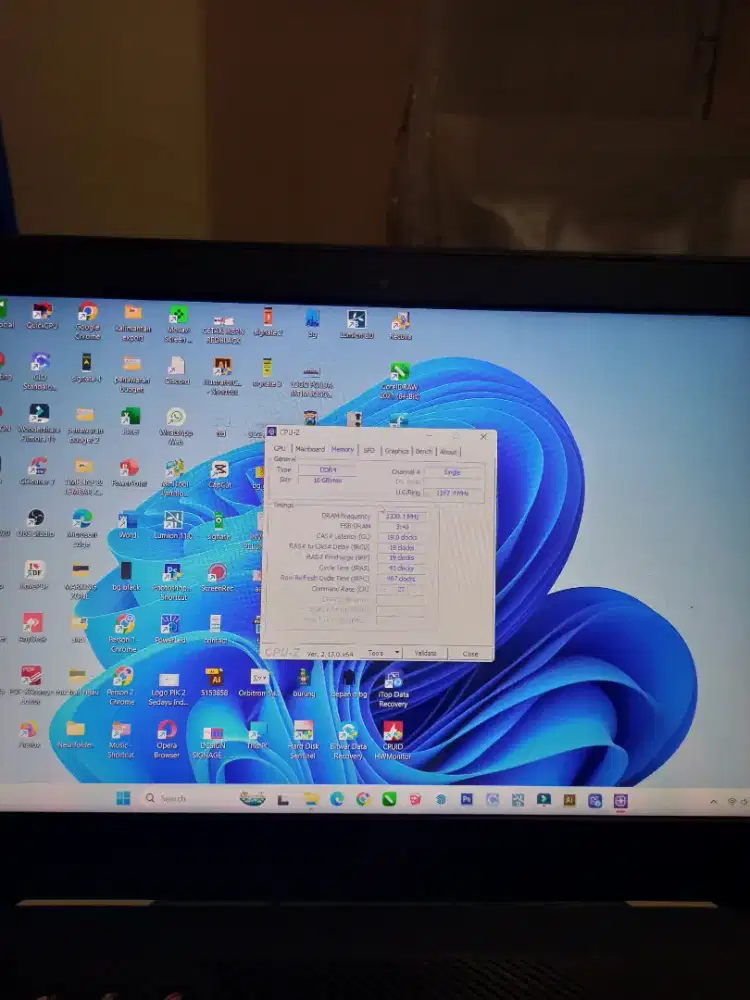Click the CAS# Latency clocks value

[402, 537]
